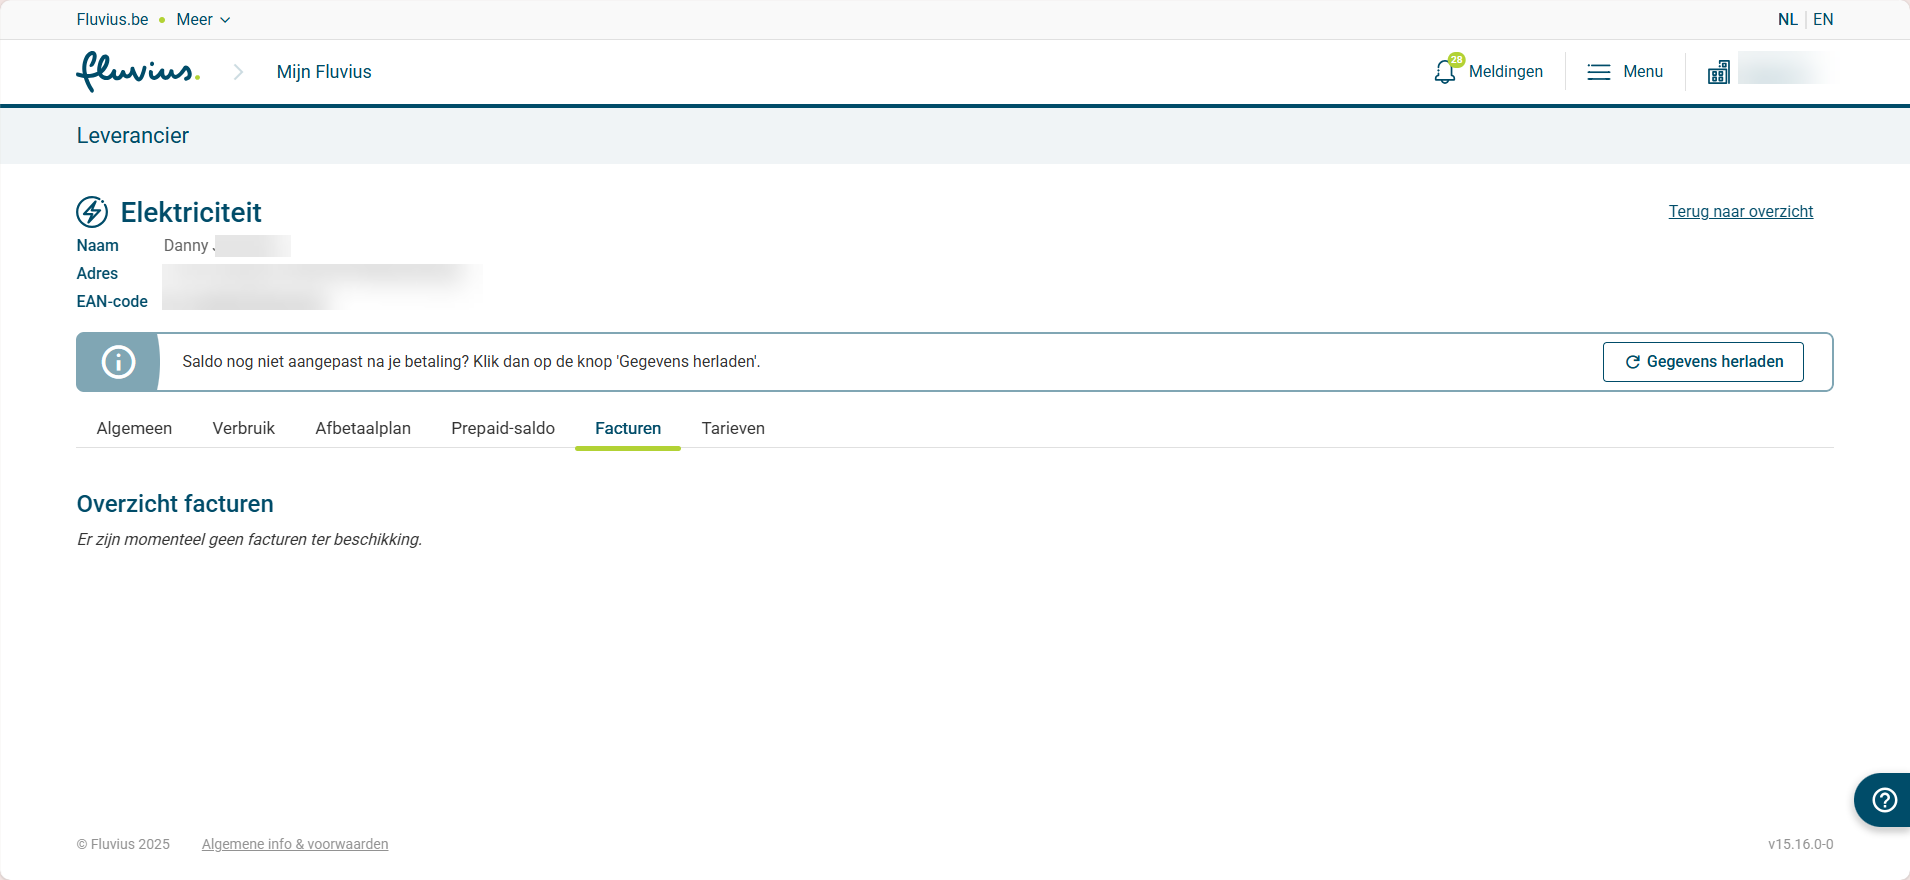Click the Fluvius logo
Viewport: 1910px width, 880px height.
[138, 72]
